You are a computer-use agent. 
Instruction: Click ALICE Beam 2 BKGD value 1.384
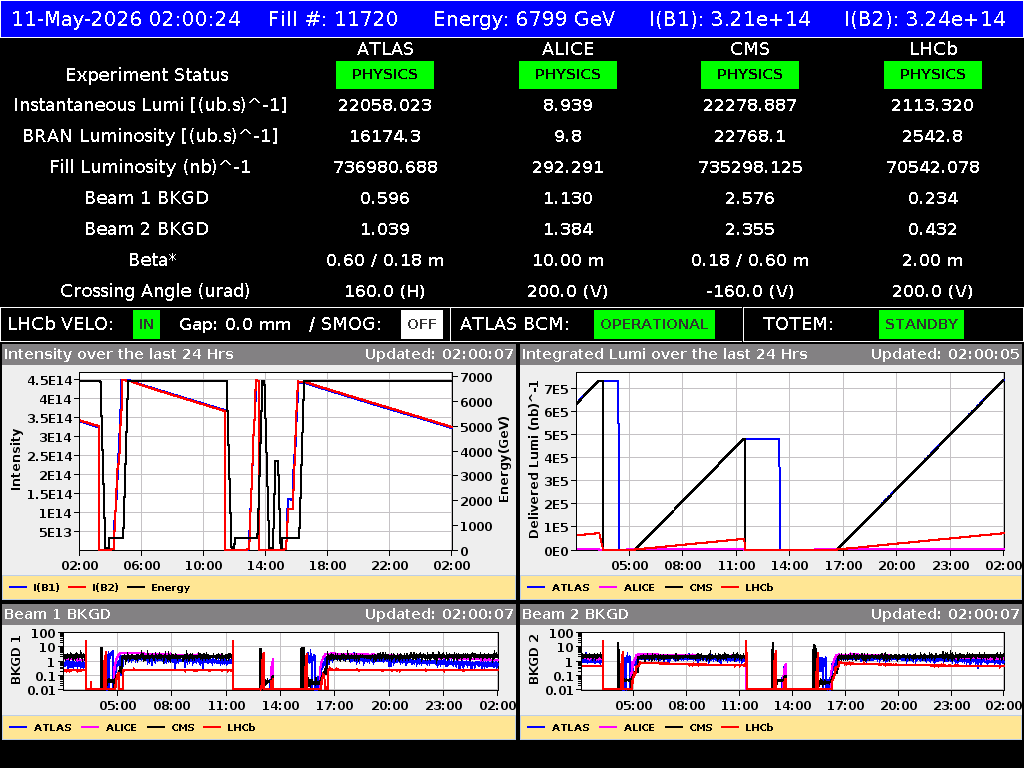pos(568,229)
